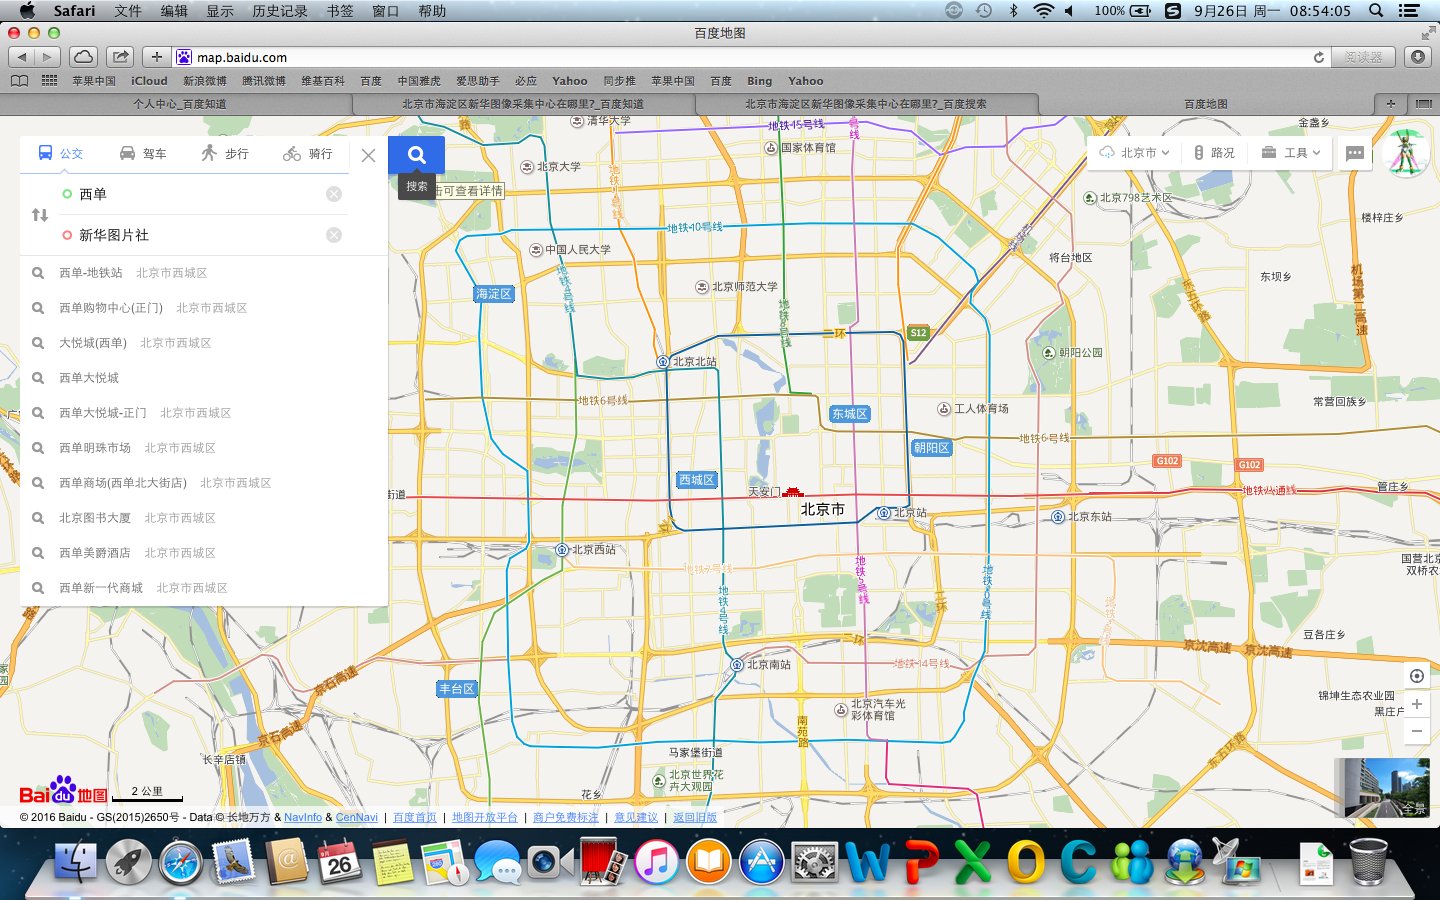The image size is (1440, 900).
Task: Select 公交 transit mode
Action: point(60,153)
